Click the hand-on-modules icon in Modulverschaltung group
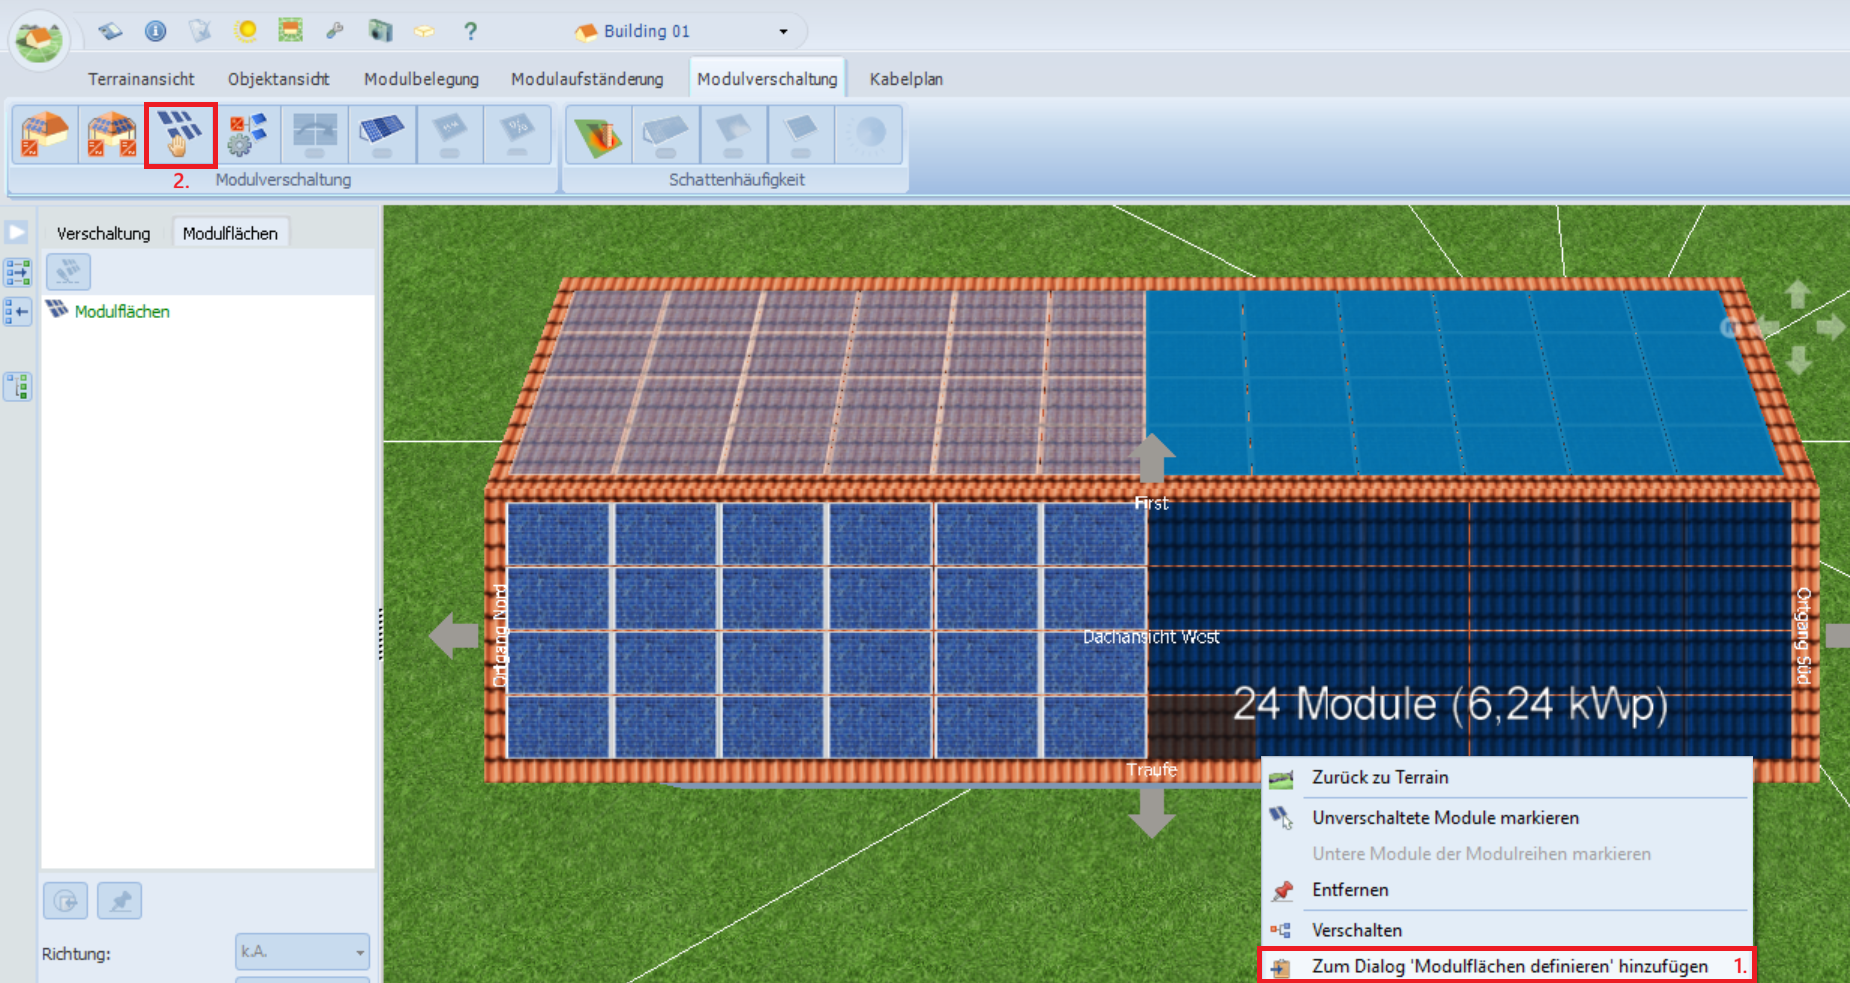Image resolution: width=1850 pixels, height=983 pixels. click(180, 135)
